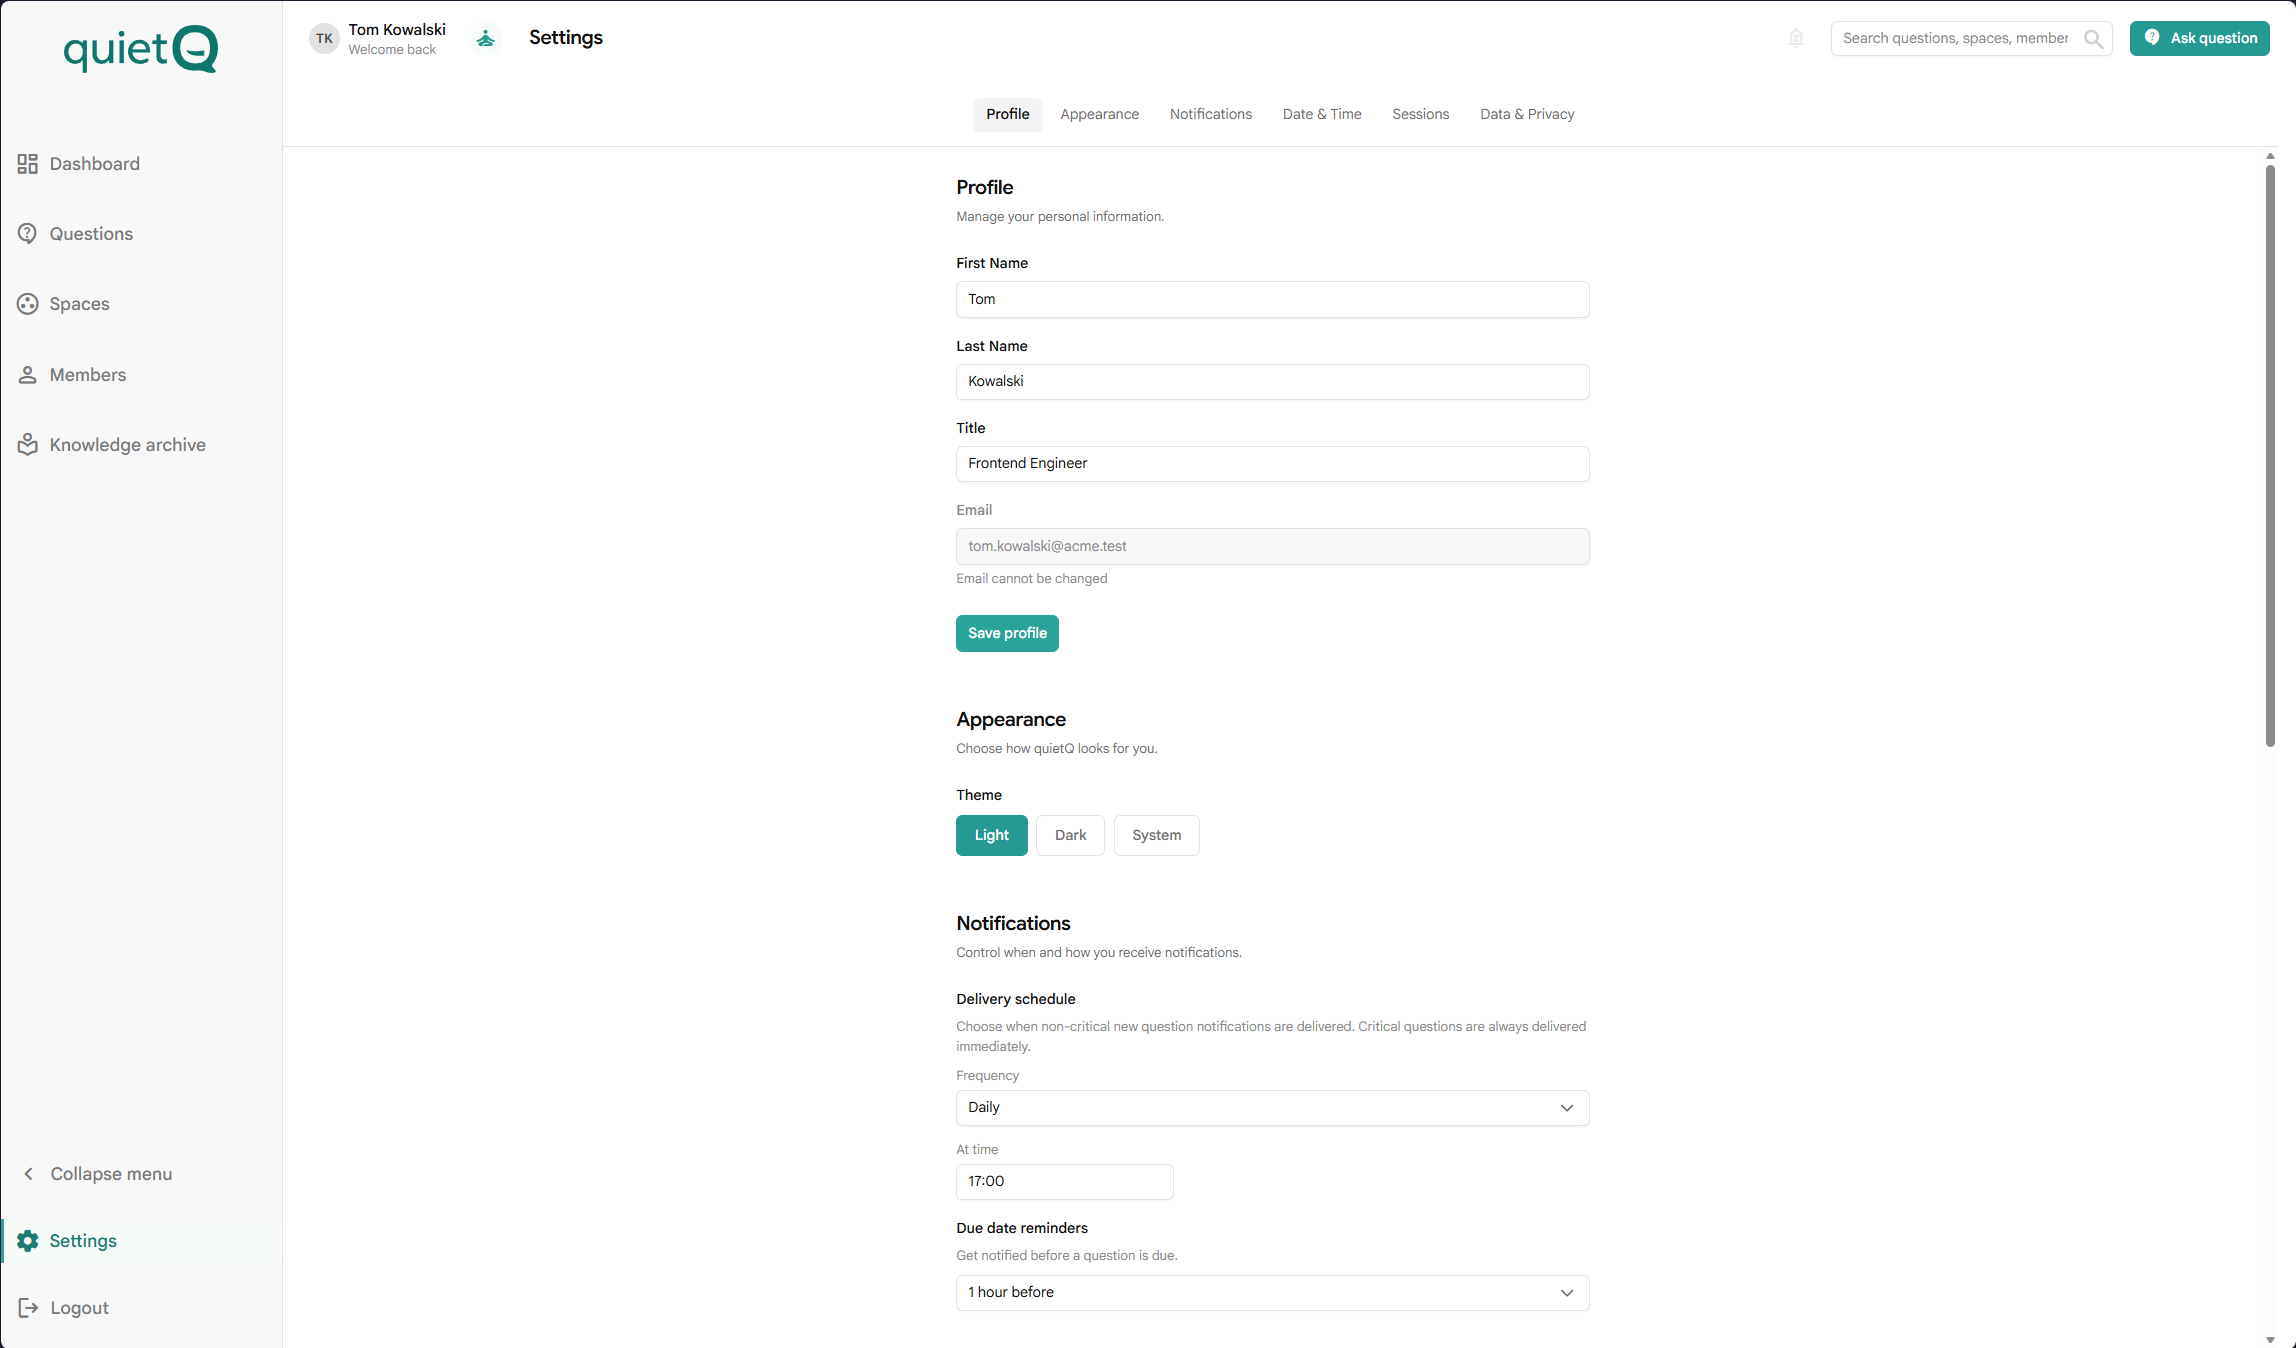The height and width of the screenshot is (1348, 2296).
Task: Select the Dark theme
Action: [1070, 835]
